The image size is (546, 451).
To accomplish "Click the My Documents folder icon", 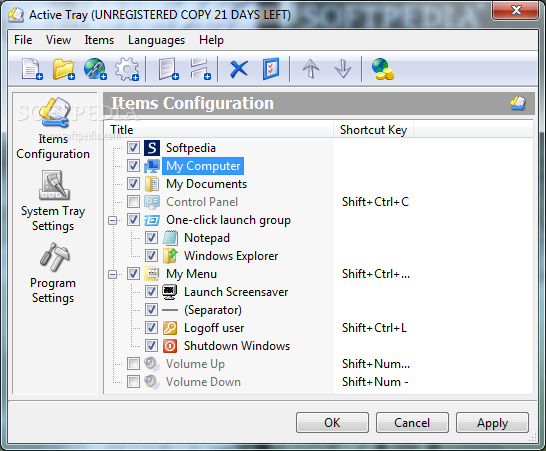I will (152, 184).
